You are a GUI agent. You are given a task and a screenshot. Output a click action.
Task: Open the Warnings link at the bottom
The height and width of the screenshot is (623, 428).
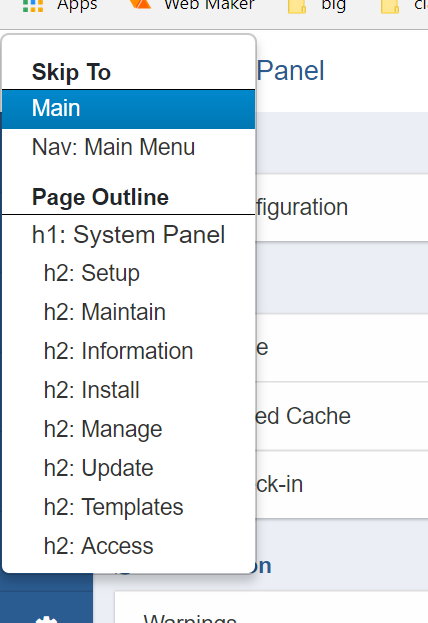[x=190, y=619]
